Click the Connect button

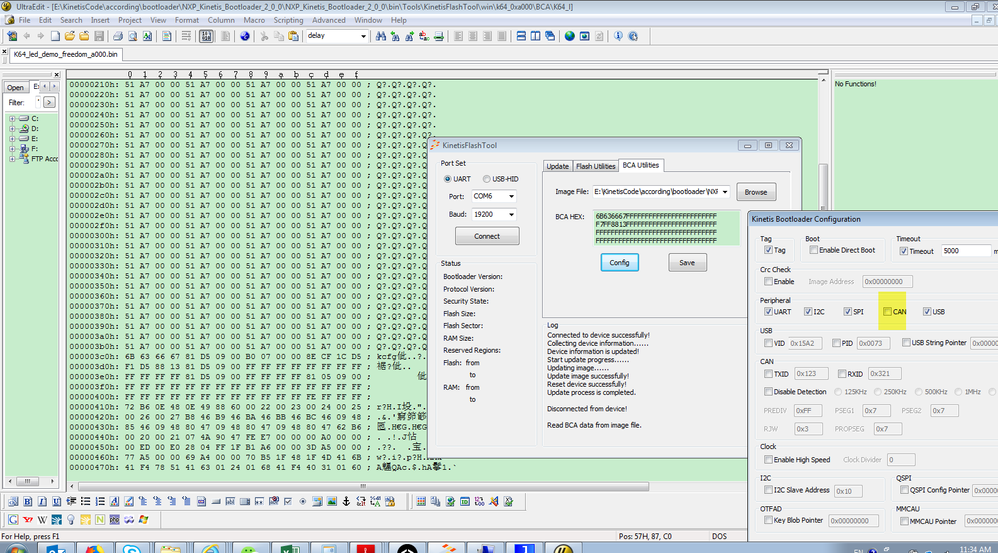pyautogui.click(x=487, y=236)
